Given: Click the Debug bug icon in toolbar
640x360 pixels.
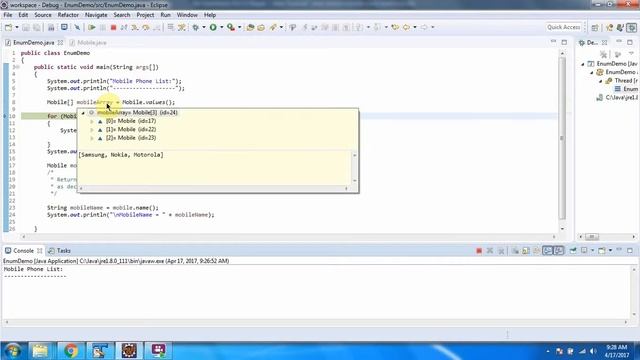Looking at the screenshot, I should pyautogui.click(x=196, y=27).
